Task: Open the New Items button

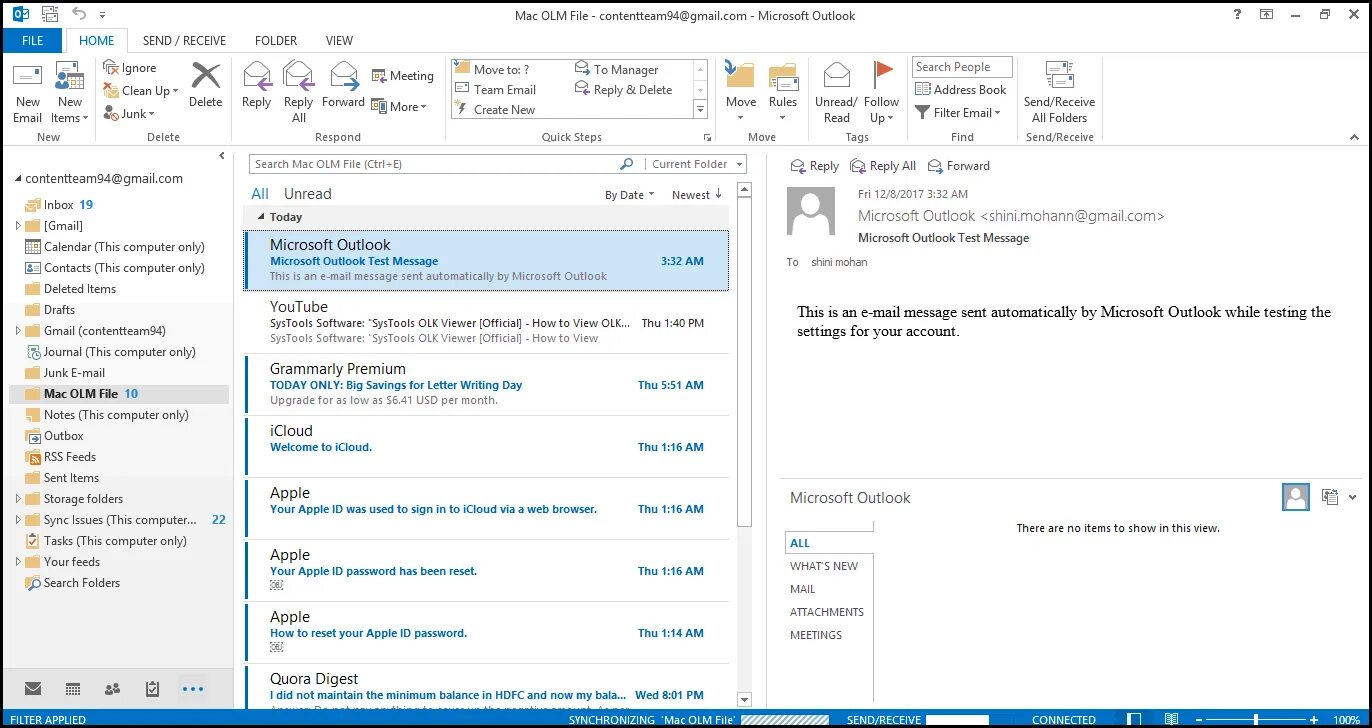Action: click(x=70, y=93)
